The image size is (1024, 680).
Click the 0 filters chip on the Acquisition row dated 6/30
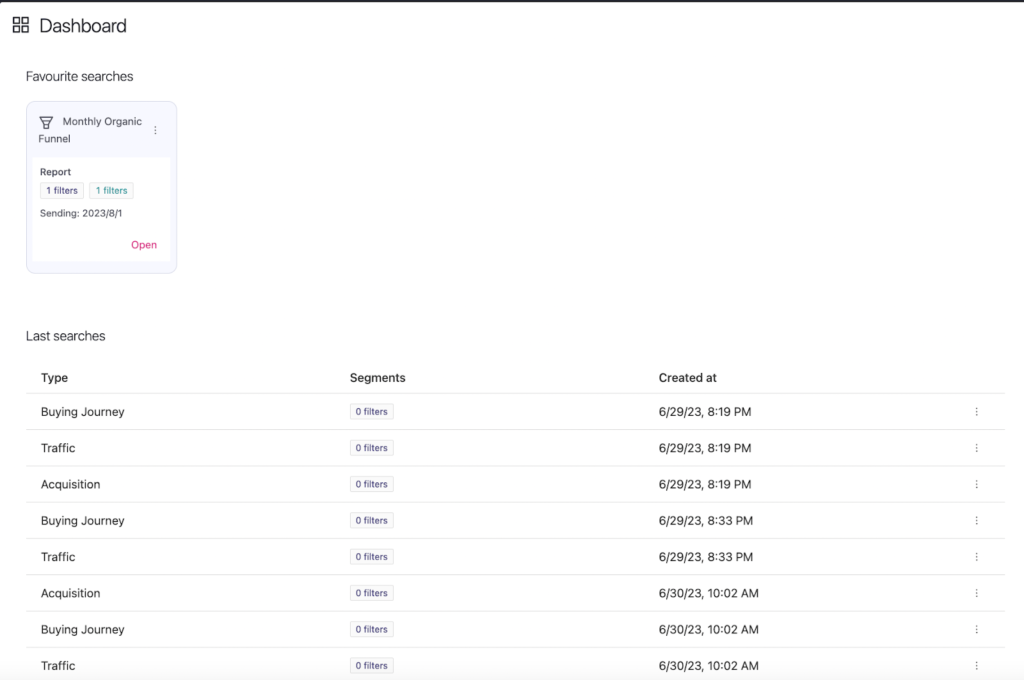click(x=371, y=592)
